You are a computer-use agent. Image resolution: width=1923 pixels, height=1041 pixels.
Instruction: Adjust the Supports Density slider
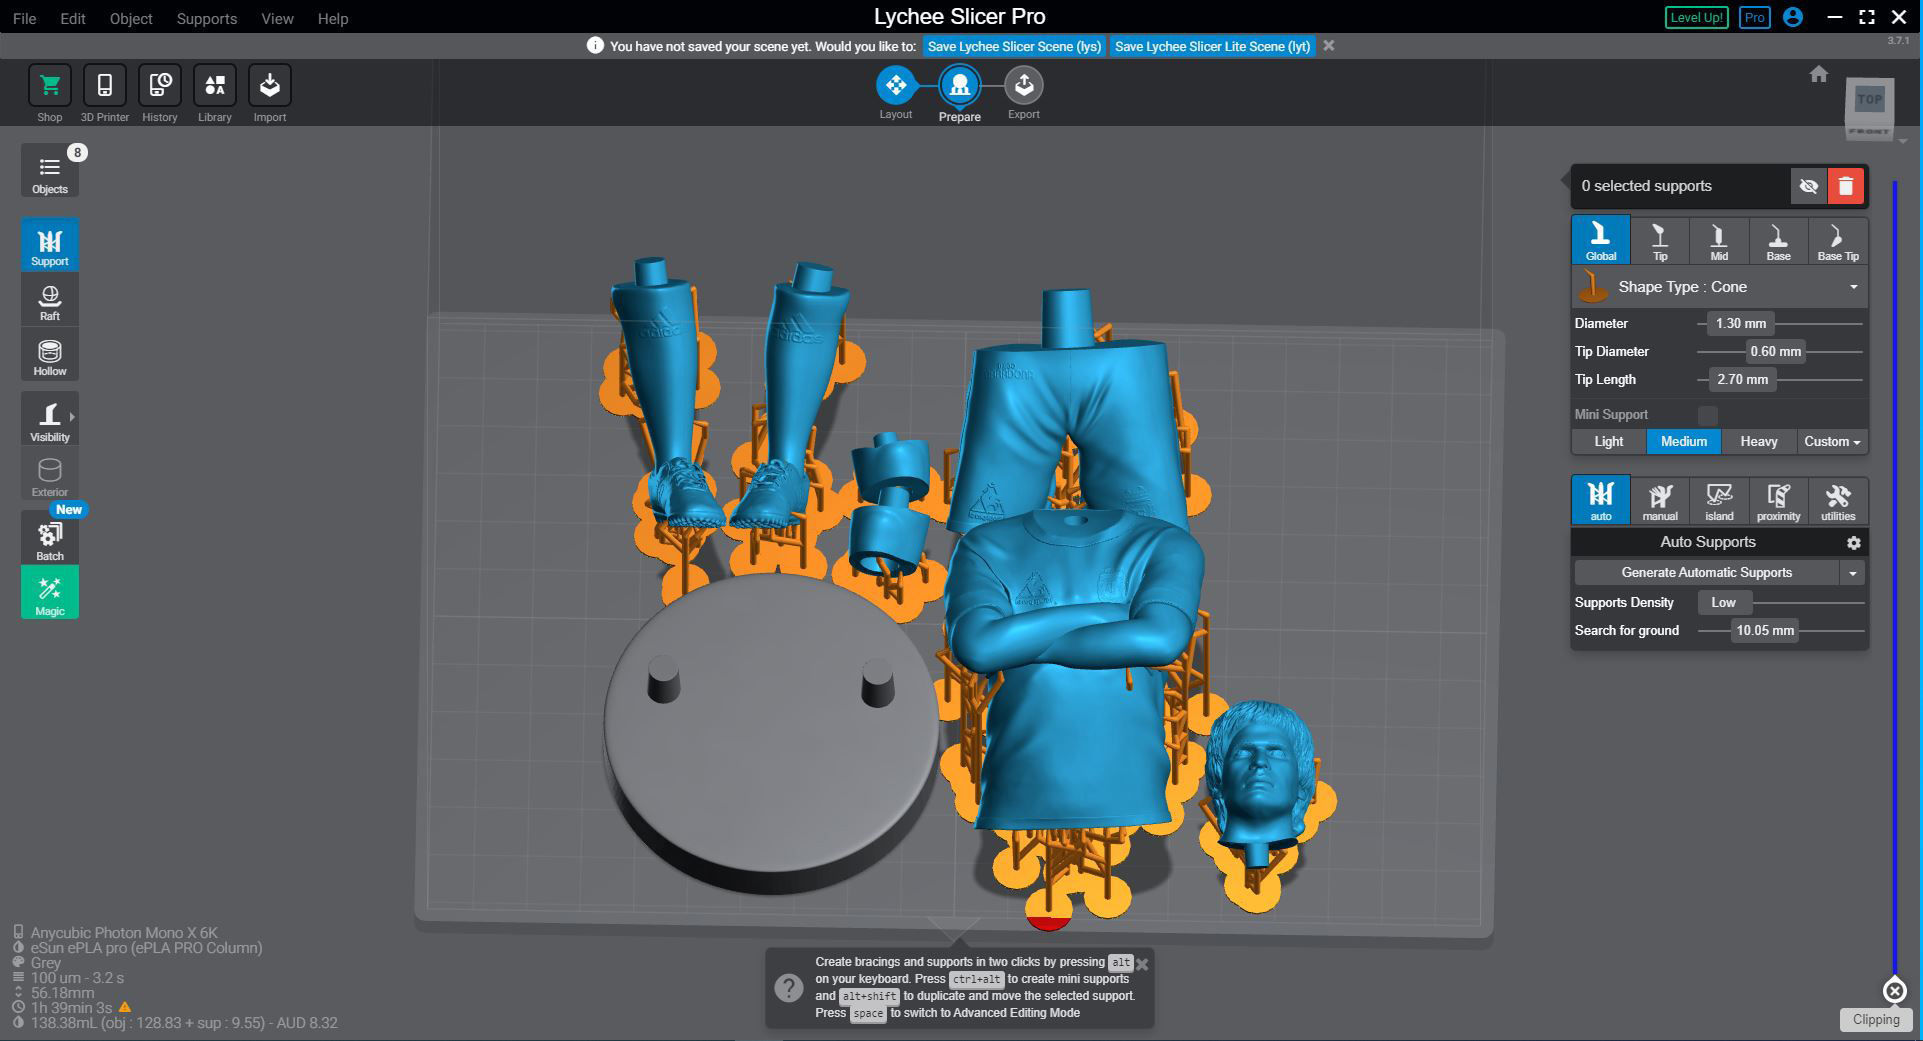[x=1780, y=603]
